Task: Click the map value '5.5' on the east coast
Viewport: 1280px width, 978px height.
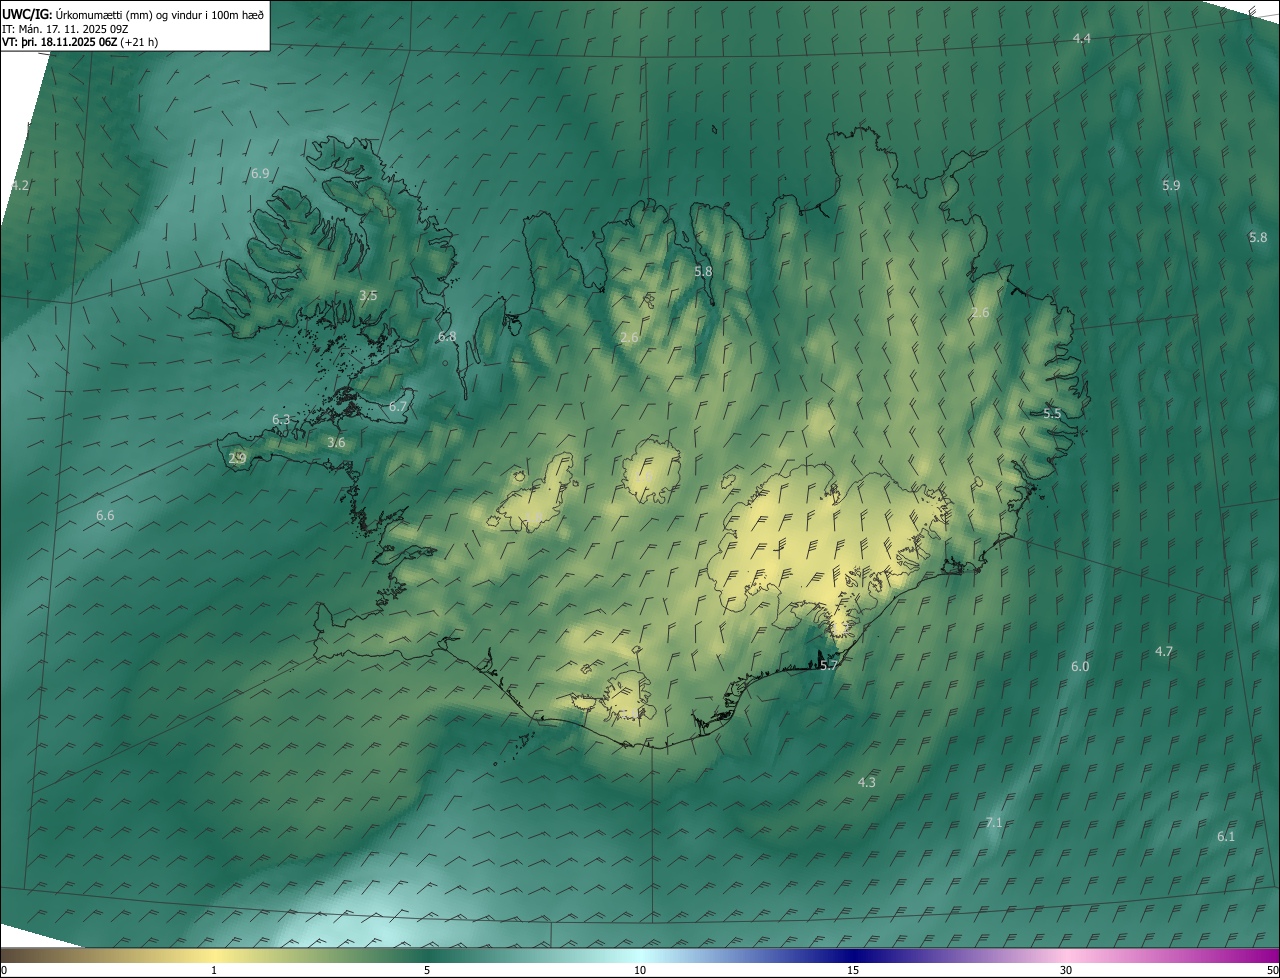Action: point(1052,413)
